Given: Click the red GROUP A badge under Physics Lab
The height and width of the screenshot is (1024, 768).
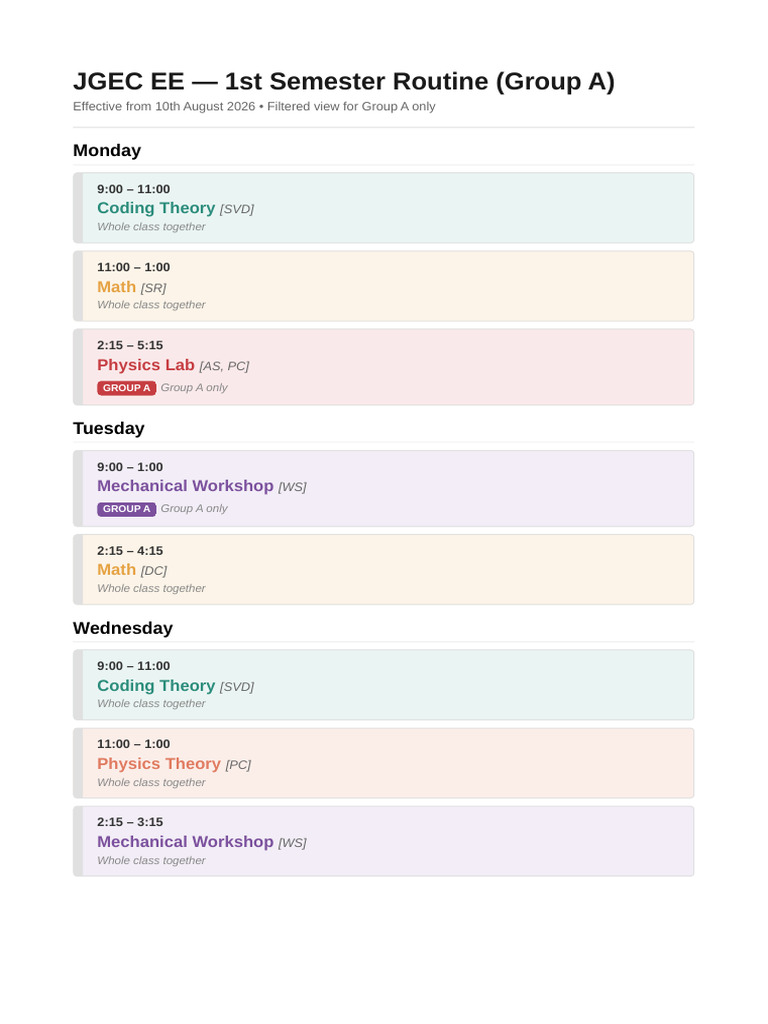Looking at the screenshot, I should pyautogui.click(x=126, y=388).
